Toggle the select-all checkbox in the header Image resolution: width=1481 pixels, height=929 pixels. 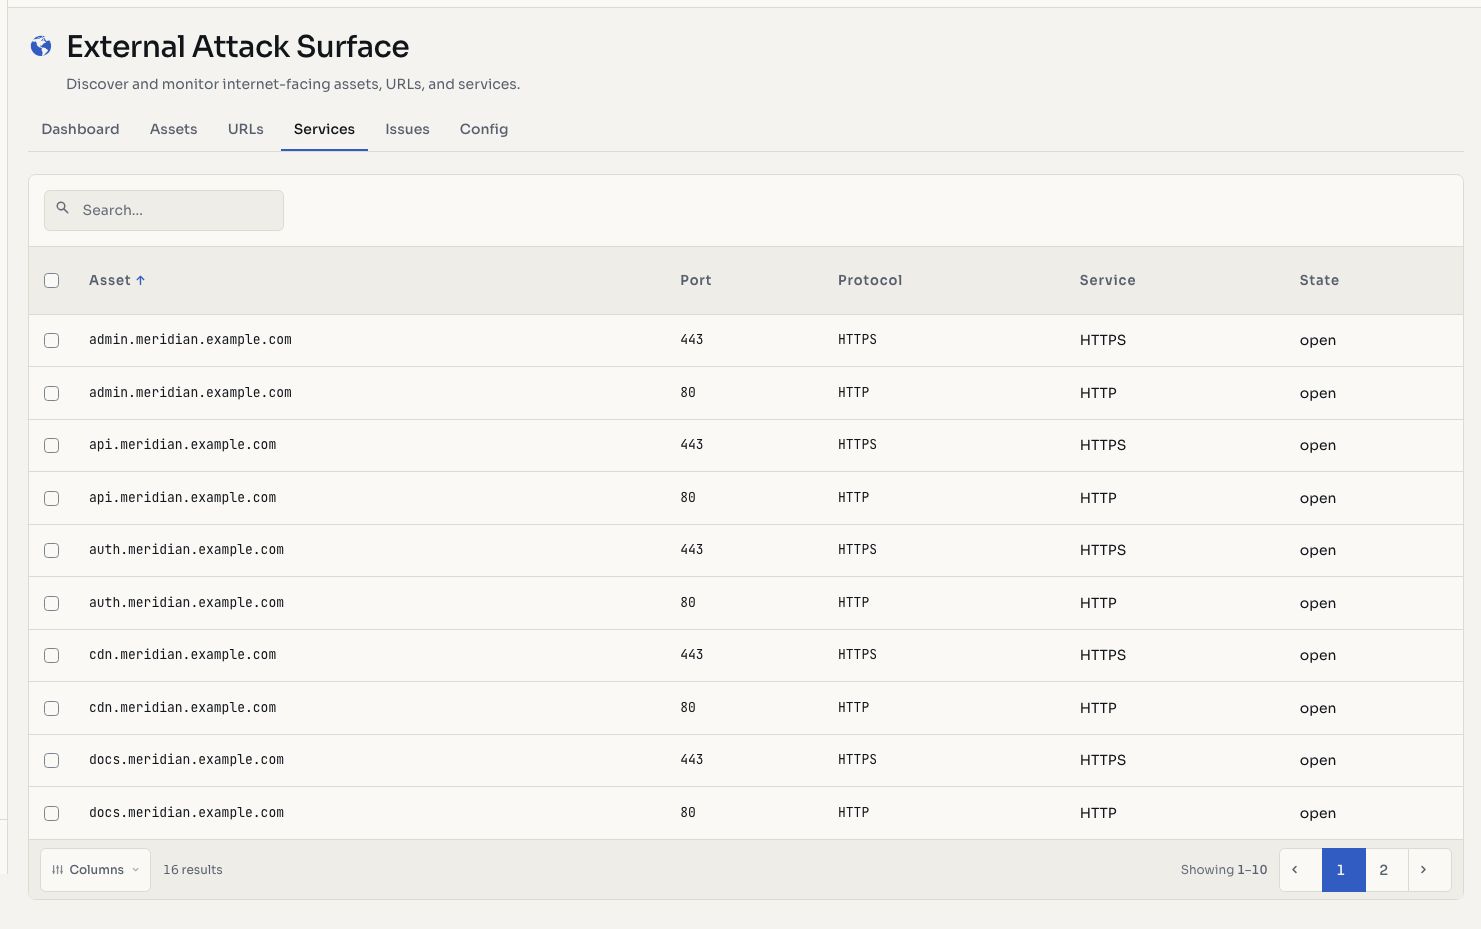tap(52, 280)
